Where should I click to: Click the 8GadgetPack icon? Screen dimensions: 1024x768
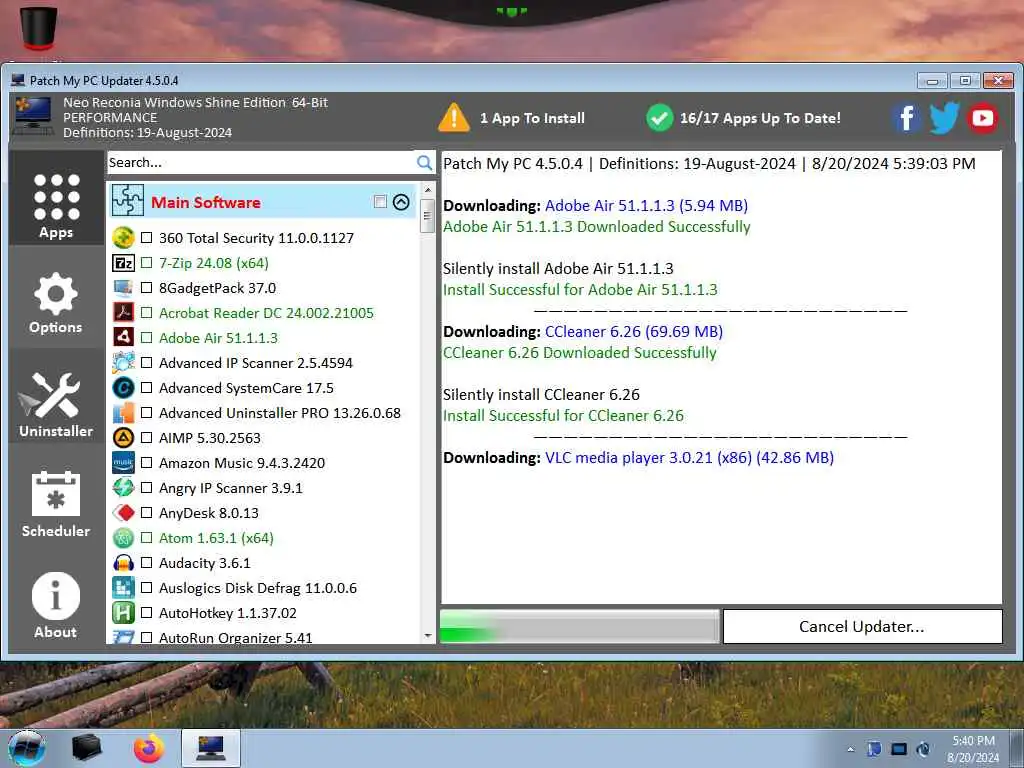123,288
